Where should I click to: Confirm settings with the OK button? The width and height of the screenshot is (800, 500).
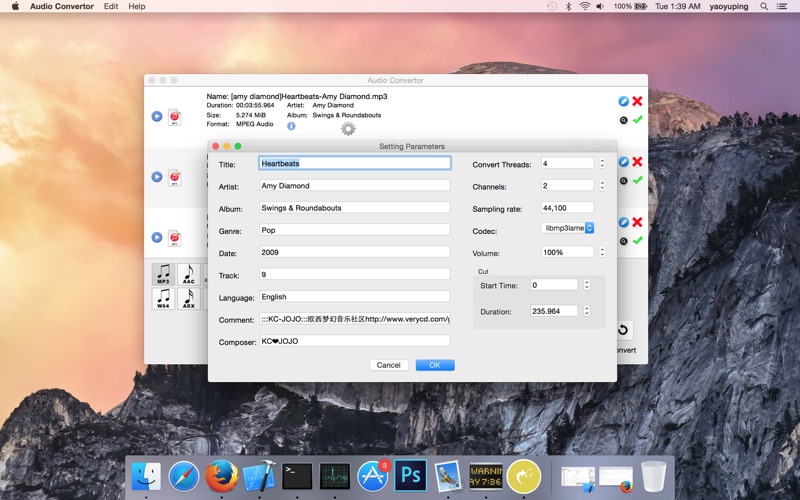click(x=435, y=365)
